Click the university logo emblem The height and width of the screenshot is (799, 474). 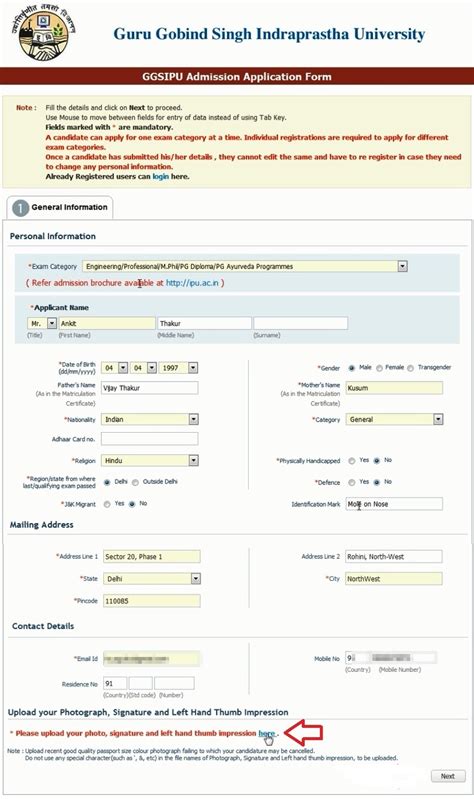(x=43, y=32)
